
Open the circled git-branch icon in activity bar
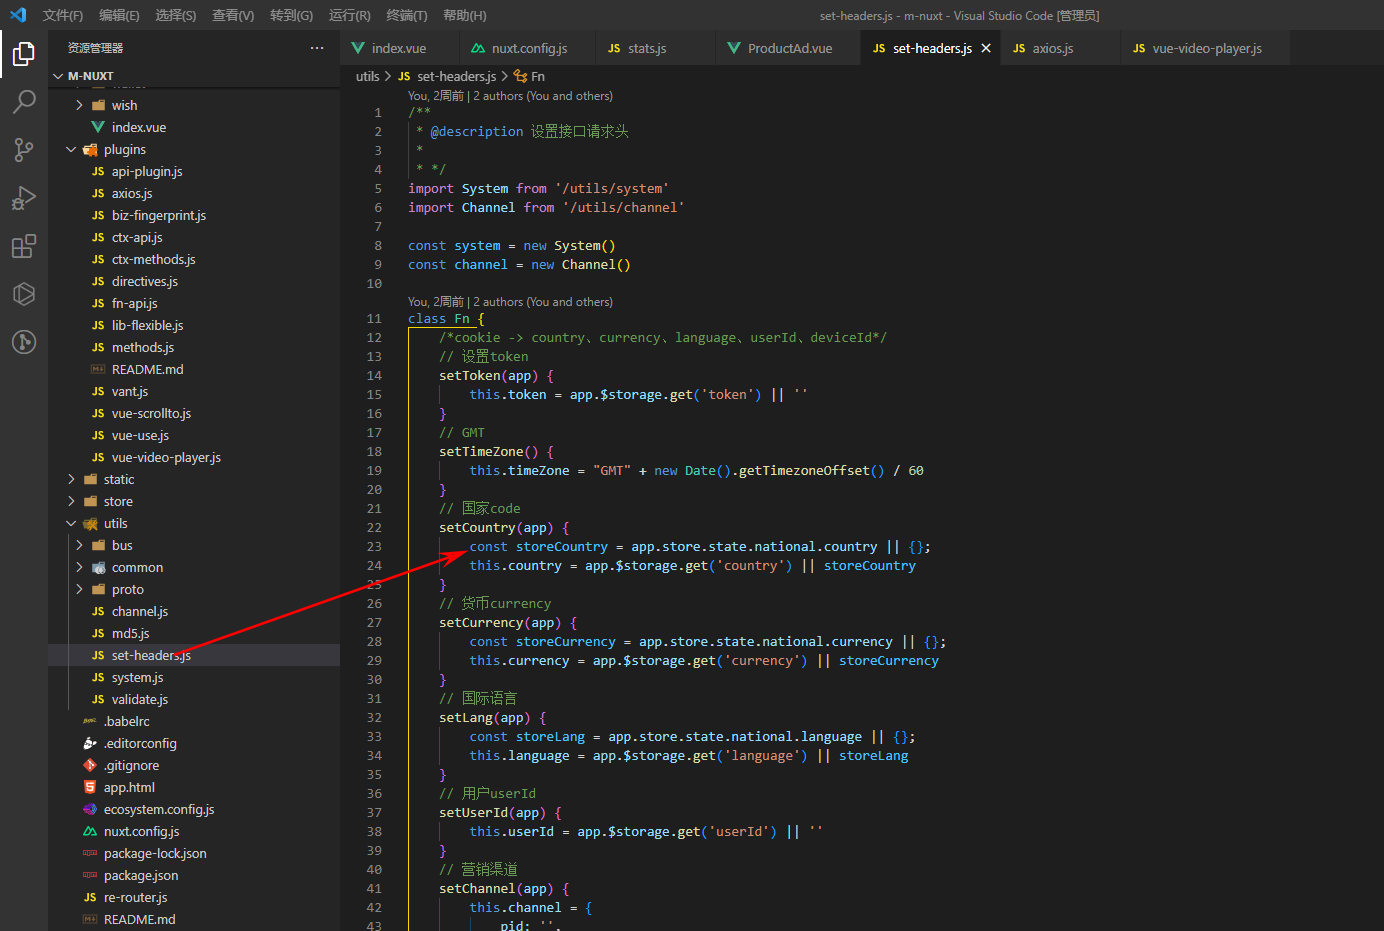point(24,342)
